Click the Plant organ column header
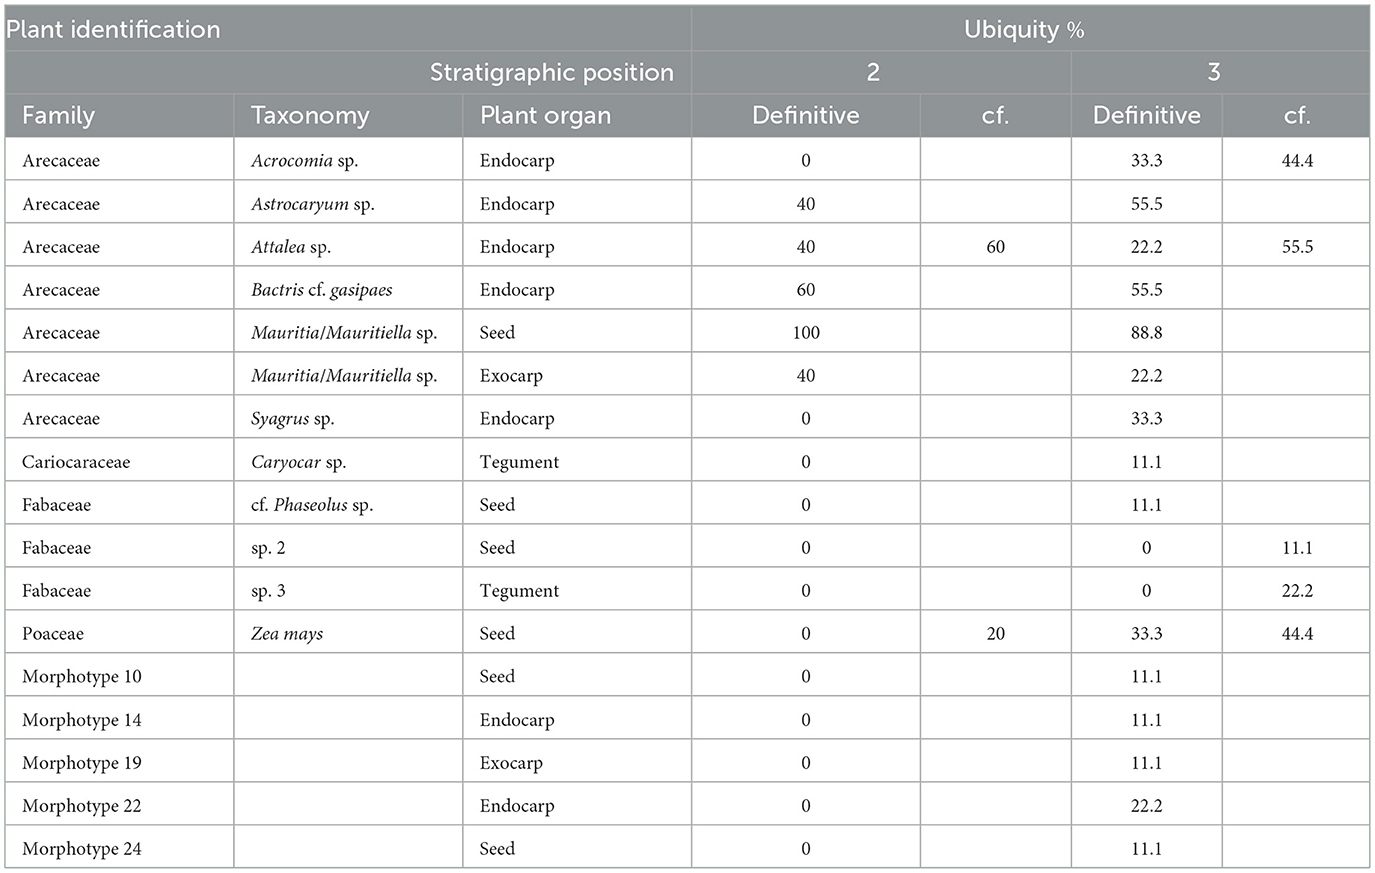The width and height of the screenshot is (1375, 873). coord(545,116)
